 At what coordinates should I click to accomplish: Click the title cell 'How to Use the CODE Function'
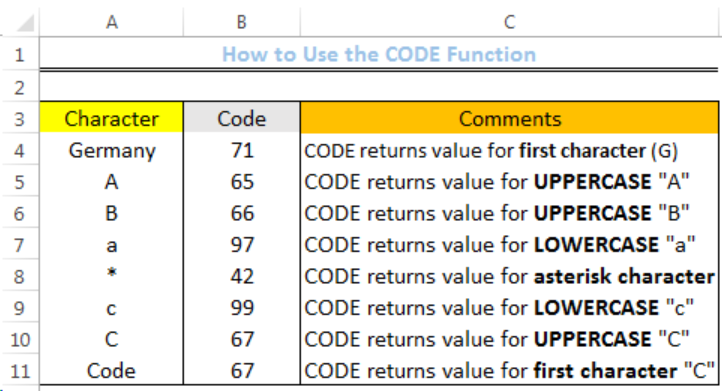(379, 54)
